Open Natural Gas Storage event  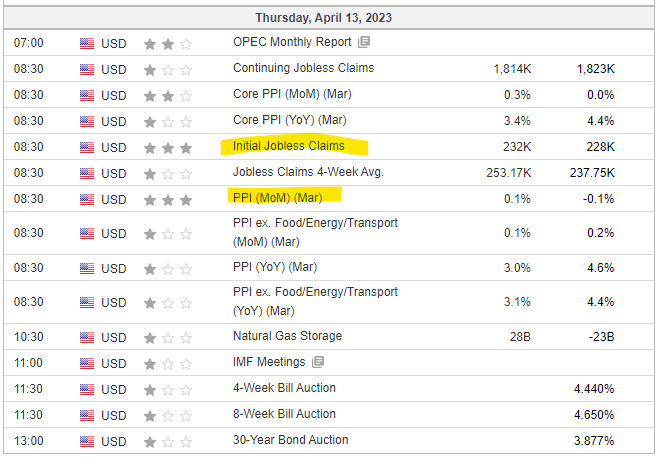[x=288, y=336]
